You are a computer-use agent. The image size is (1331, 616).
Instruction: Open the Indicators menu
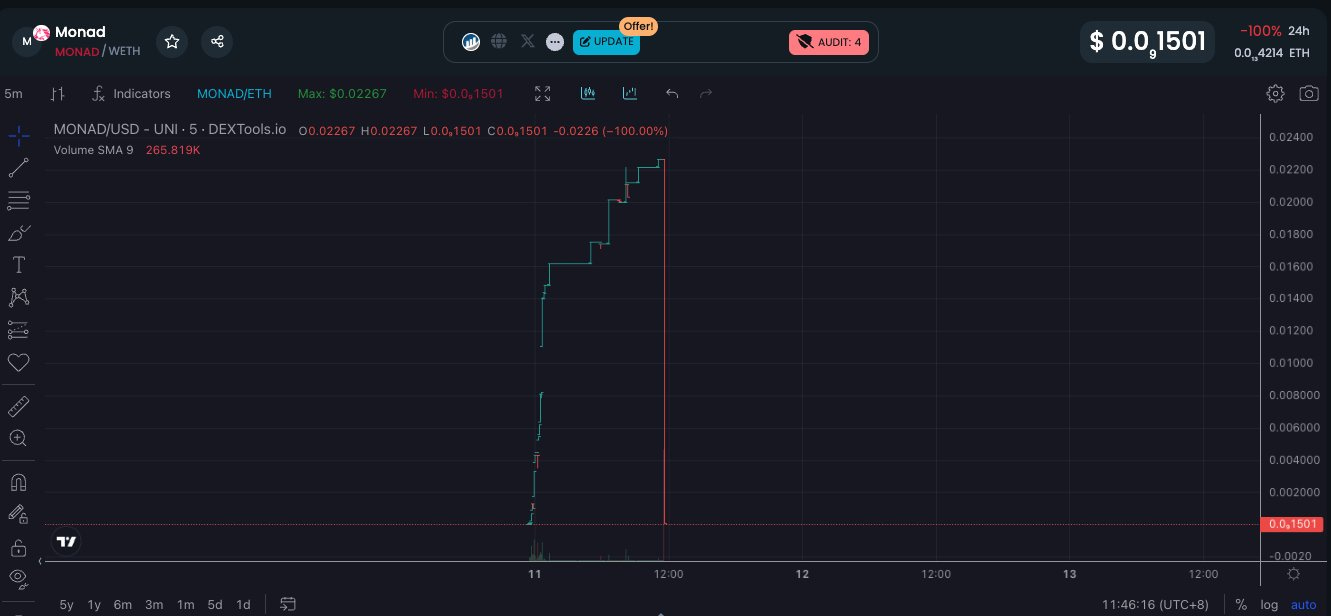click(131, 93)
